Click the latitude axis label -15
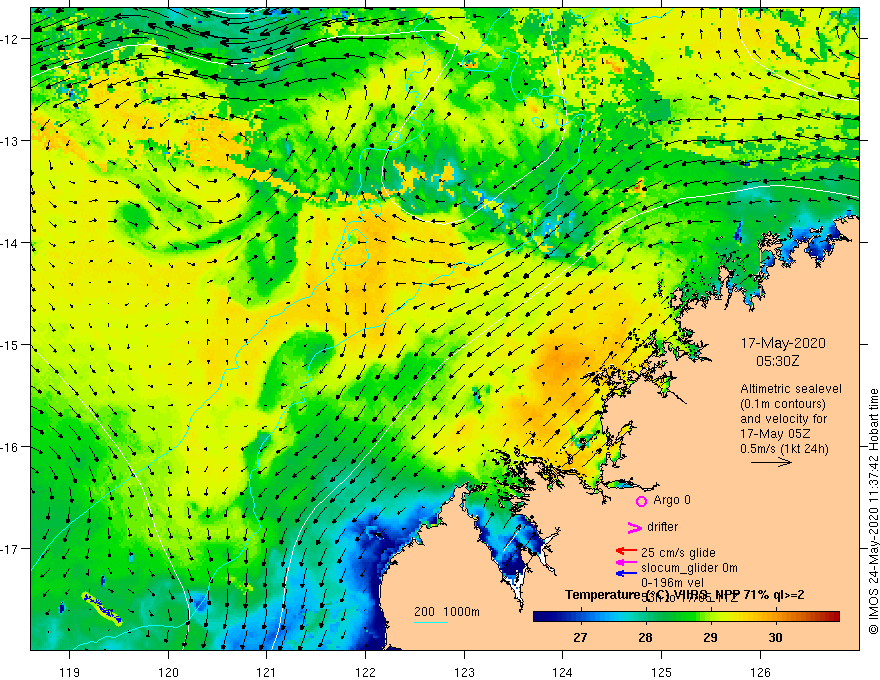This screenshot has height=680, width=880. (x=11, y=344)
